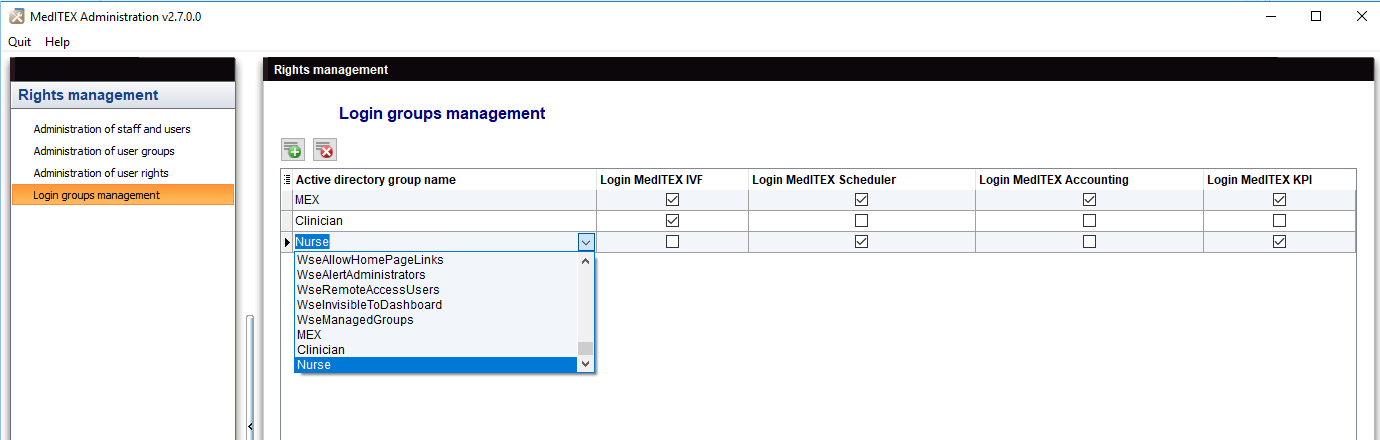Click the dropdown list scrollbar thumb
Image resolution: width=1380 pixels, height=440 pixels.
(x=586, y=349)
